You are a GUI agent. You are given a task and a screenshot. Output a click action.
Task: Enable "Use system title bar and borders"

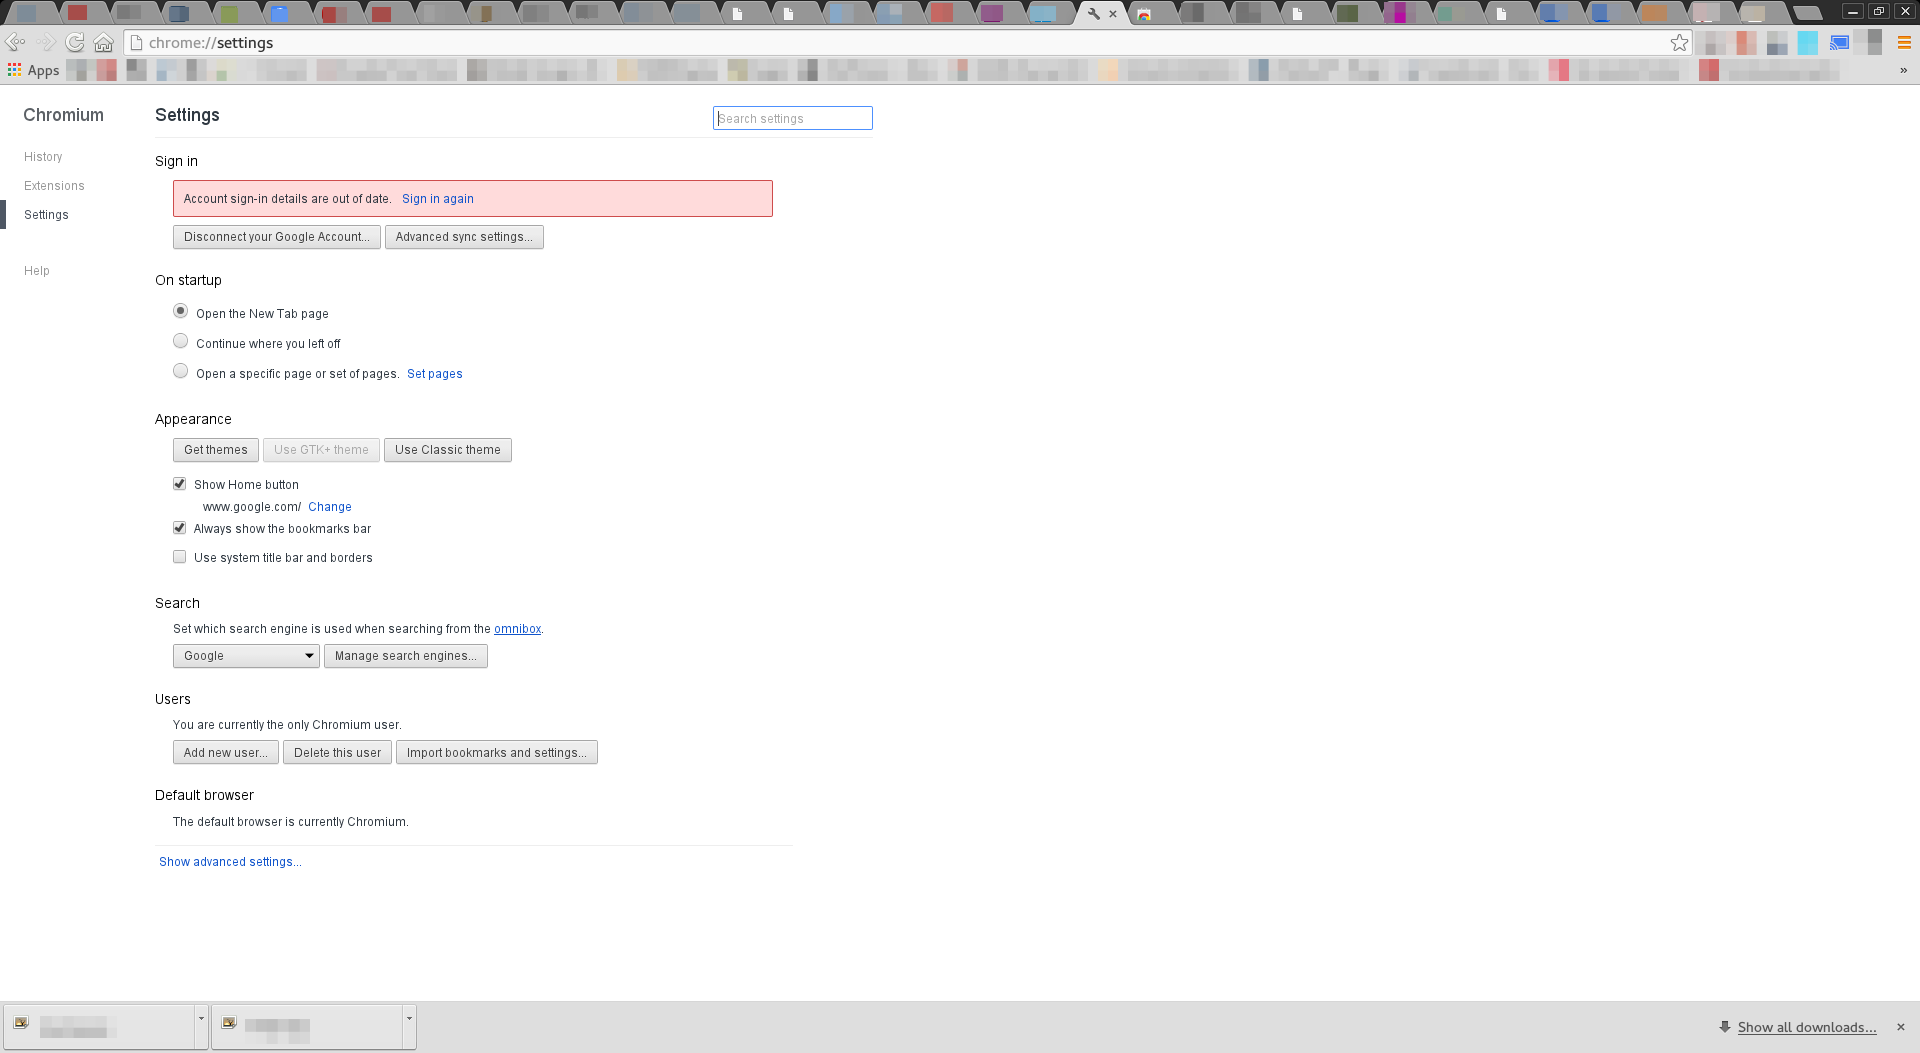point(180,557)
